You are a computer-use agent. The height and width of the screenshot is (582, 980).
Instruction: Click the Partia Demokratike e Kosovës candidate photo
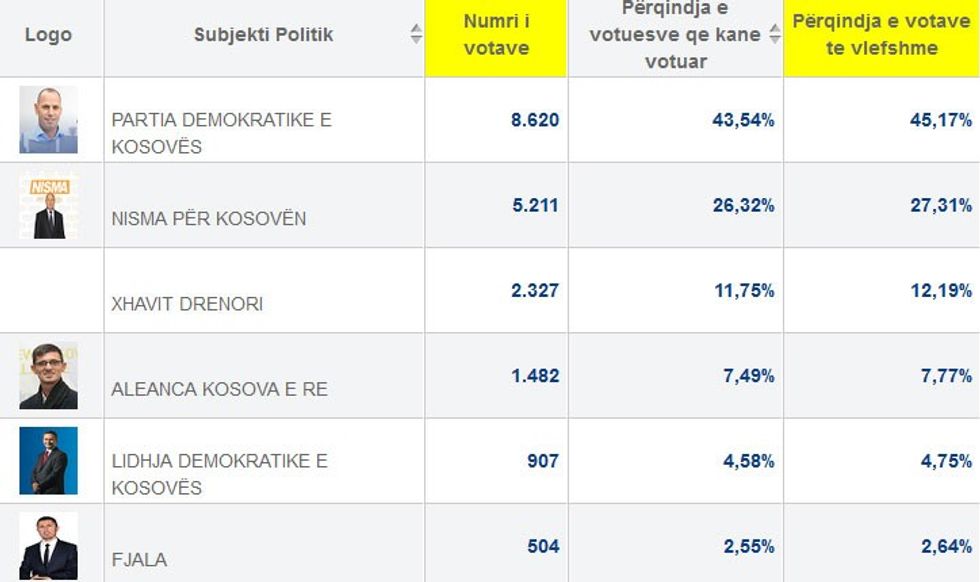point(48,120)
